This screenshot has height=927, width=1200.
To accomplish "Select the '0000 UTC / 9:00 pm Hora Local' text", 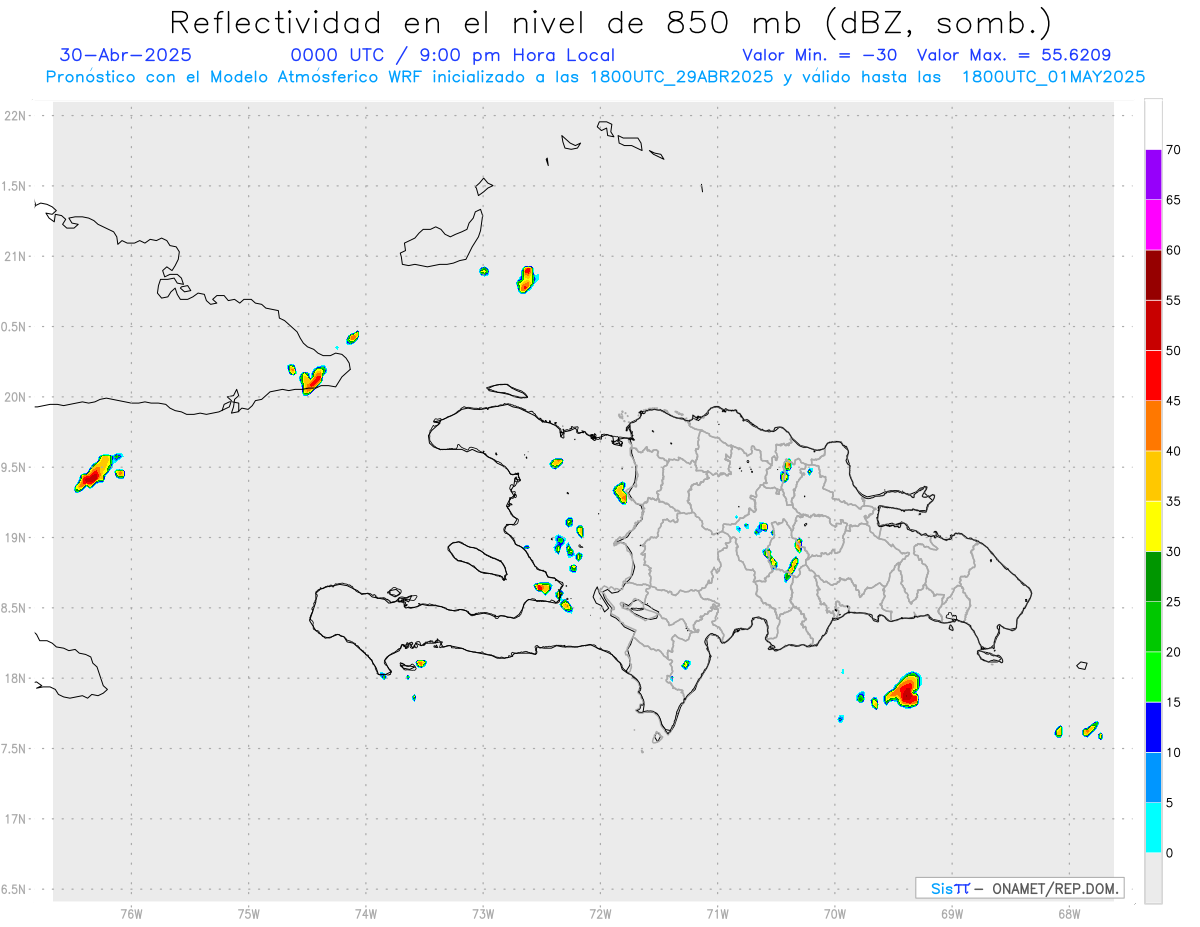I will coord(453,55).
